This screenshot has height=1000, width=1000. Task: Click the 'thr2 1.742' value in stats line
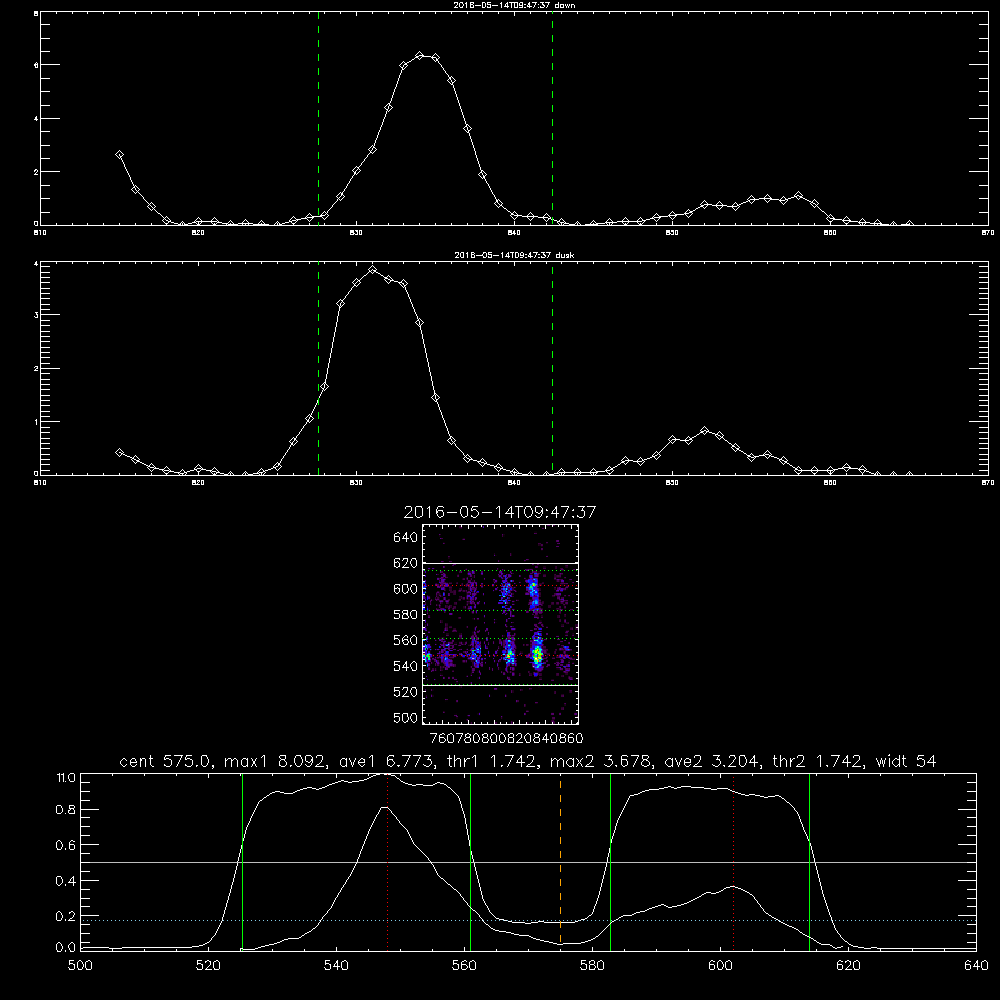818,761
